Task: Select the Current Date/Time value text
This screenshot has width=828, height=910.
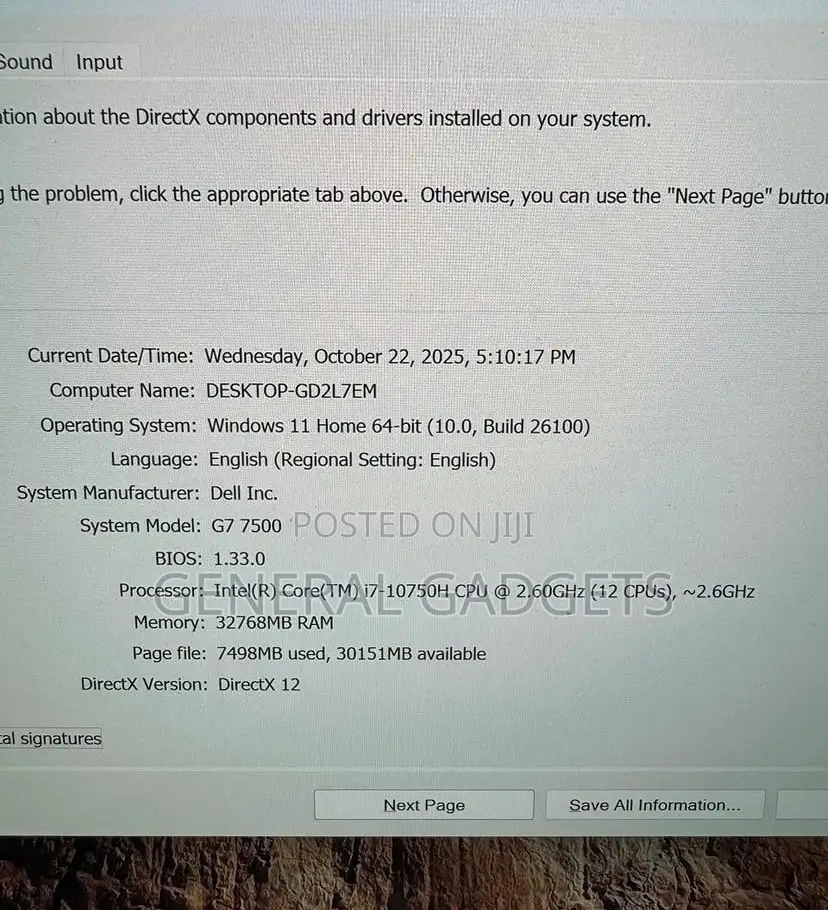Action: (390, 356)
